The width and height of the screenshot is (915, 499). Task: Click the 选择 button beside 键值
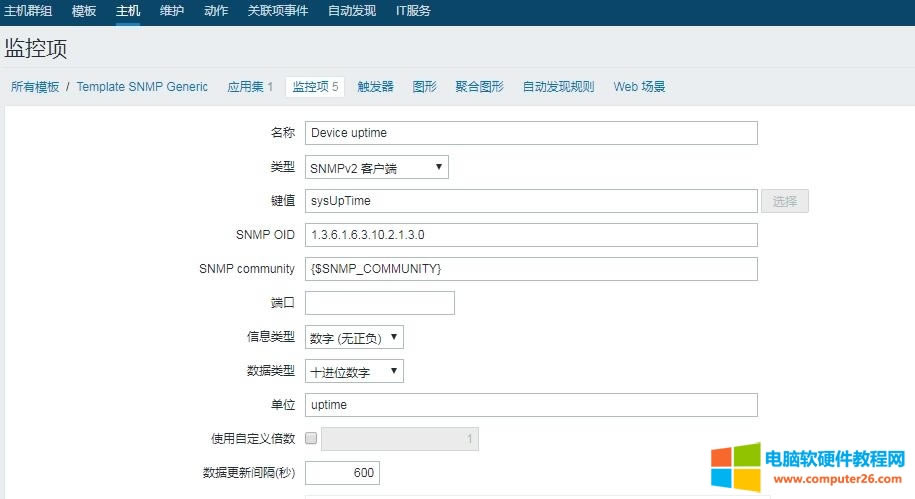[x=784, y=201]
